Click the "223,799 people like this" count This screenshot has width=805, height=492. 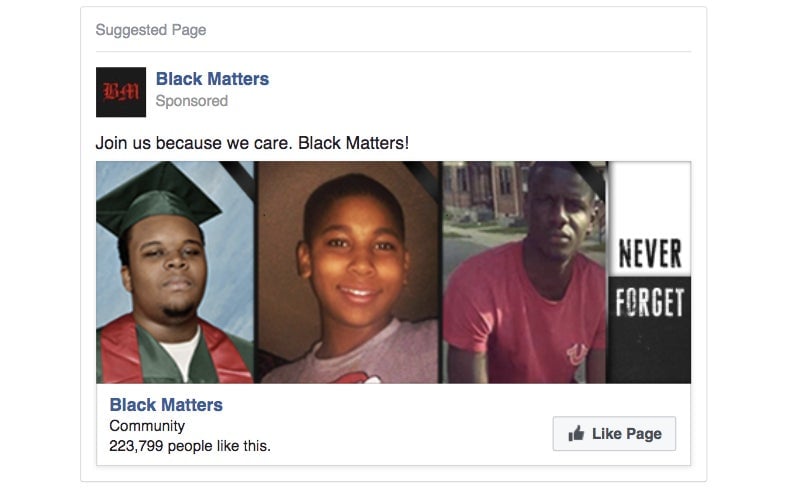coord(189,446)
